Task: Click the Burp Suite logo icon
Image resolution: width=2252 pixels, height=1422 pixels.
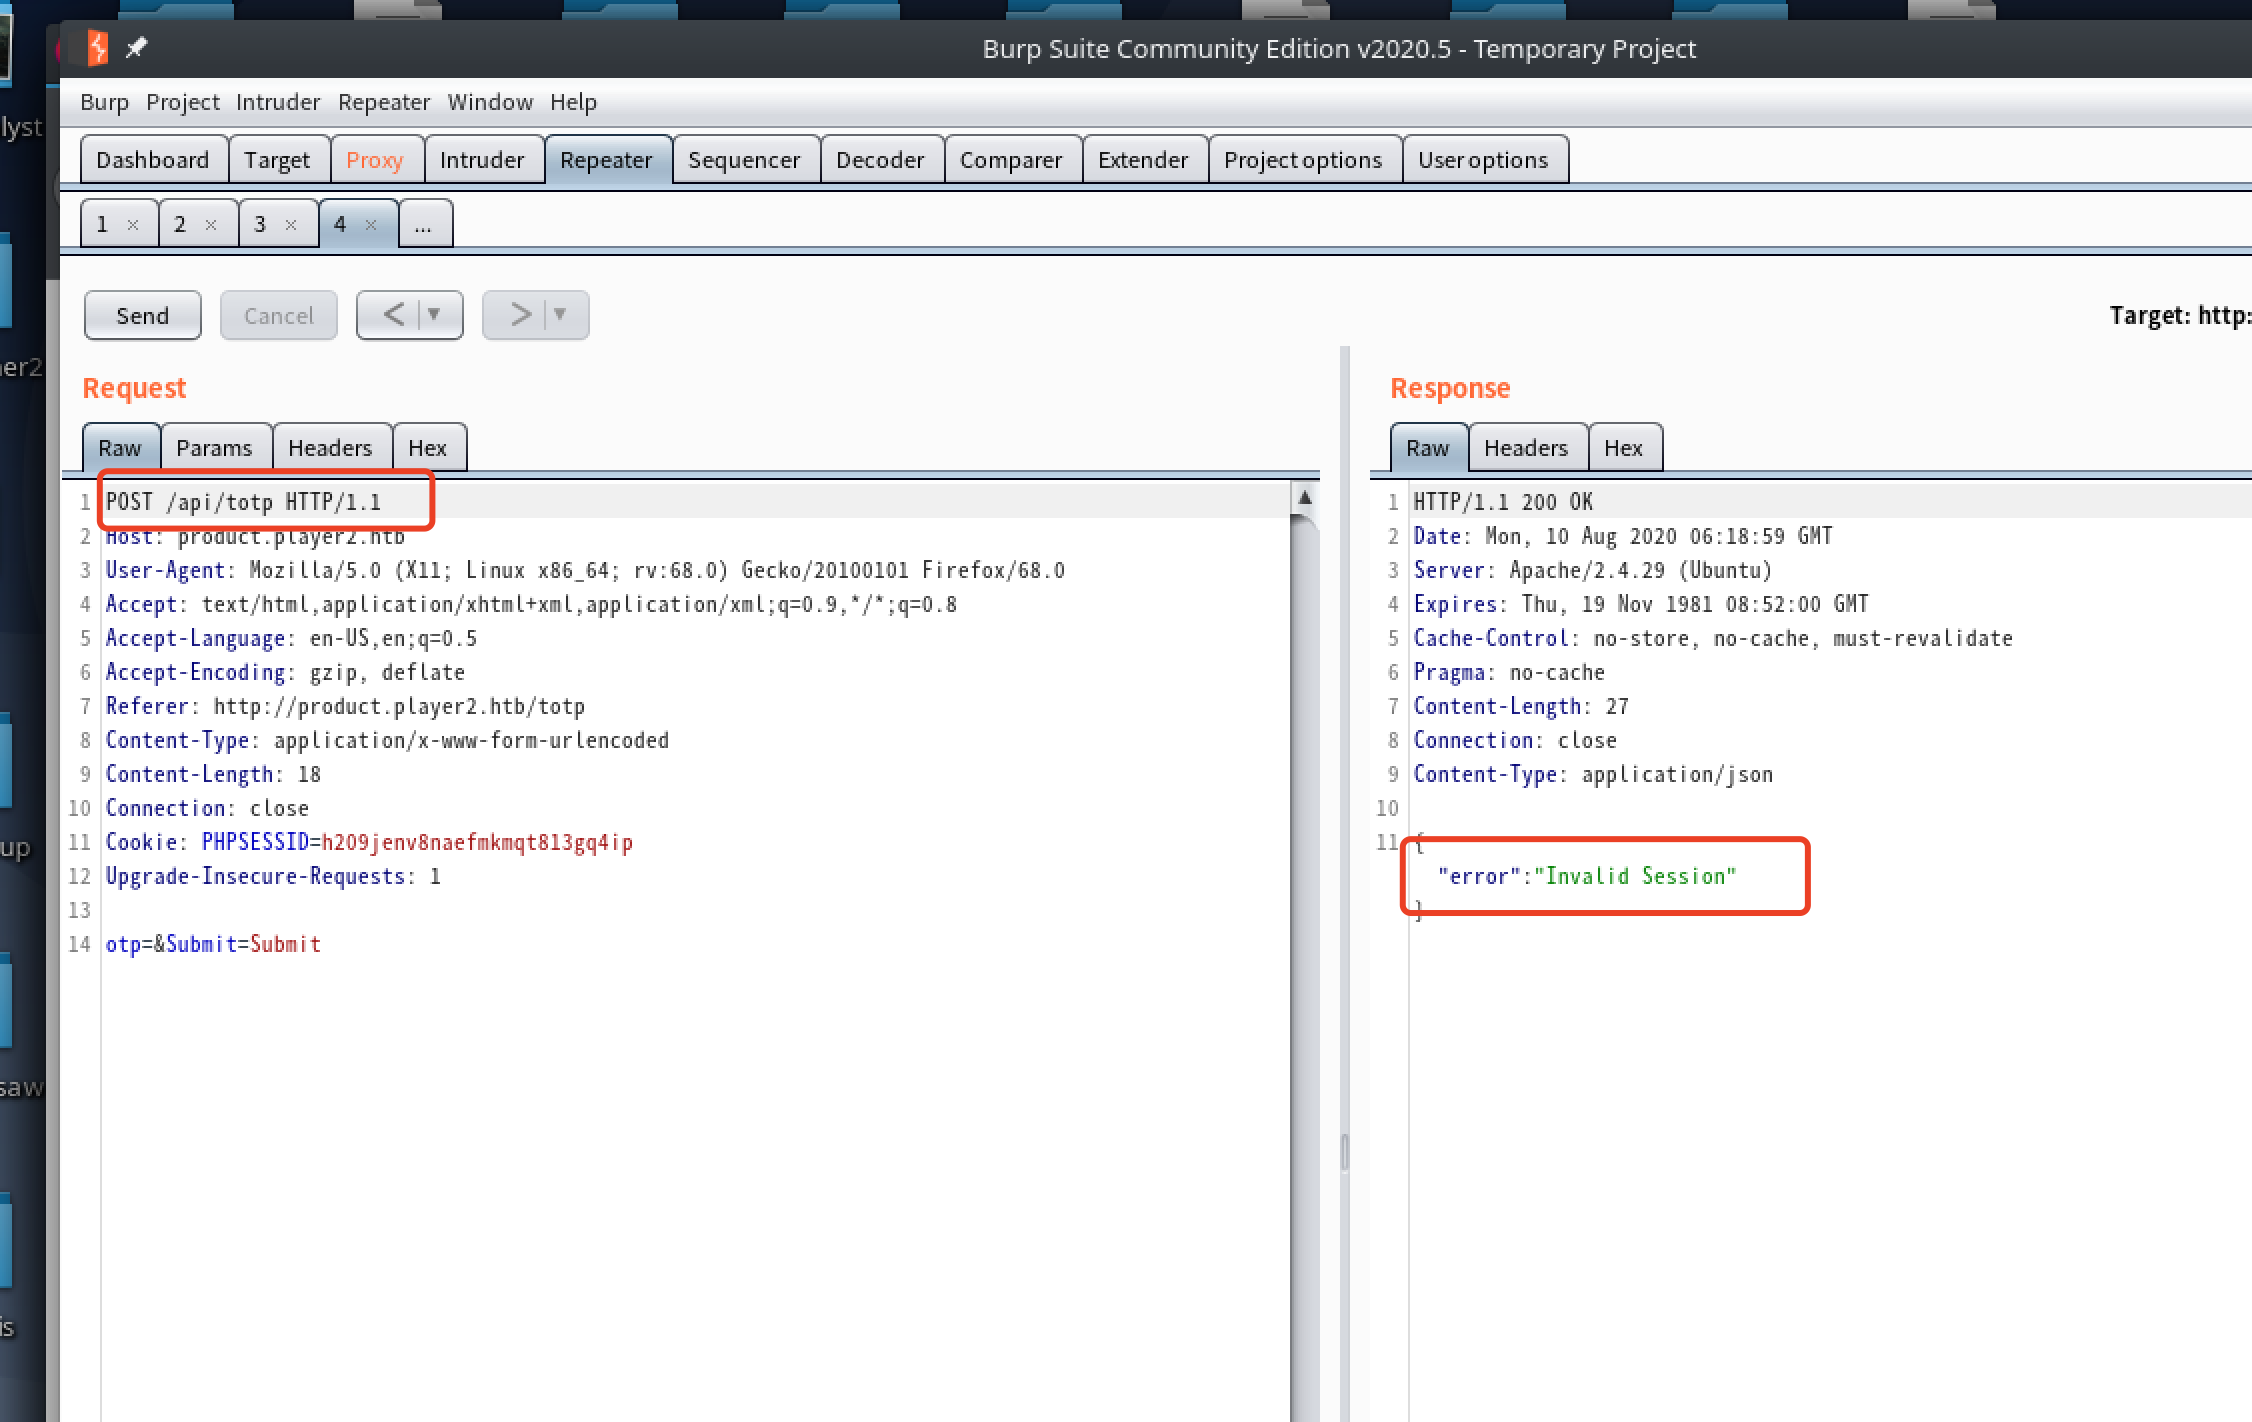Action: (98, 47)
